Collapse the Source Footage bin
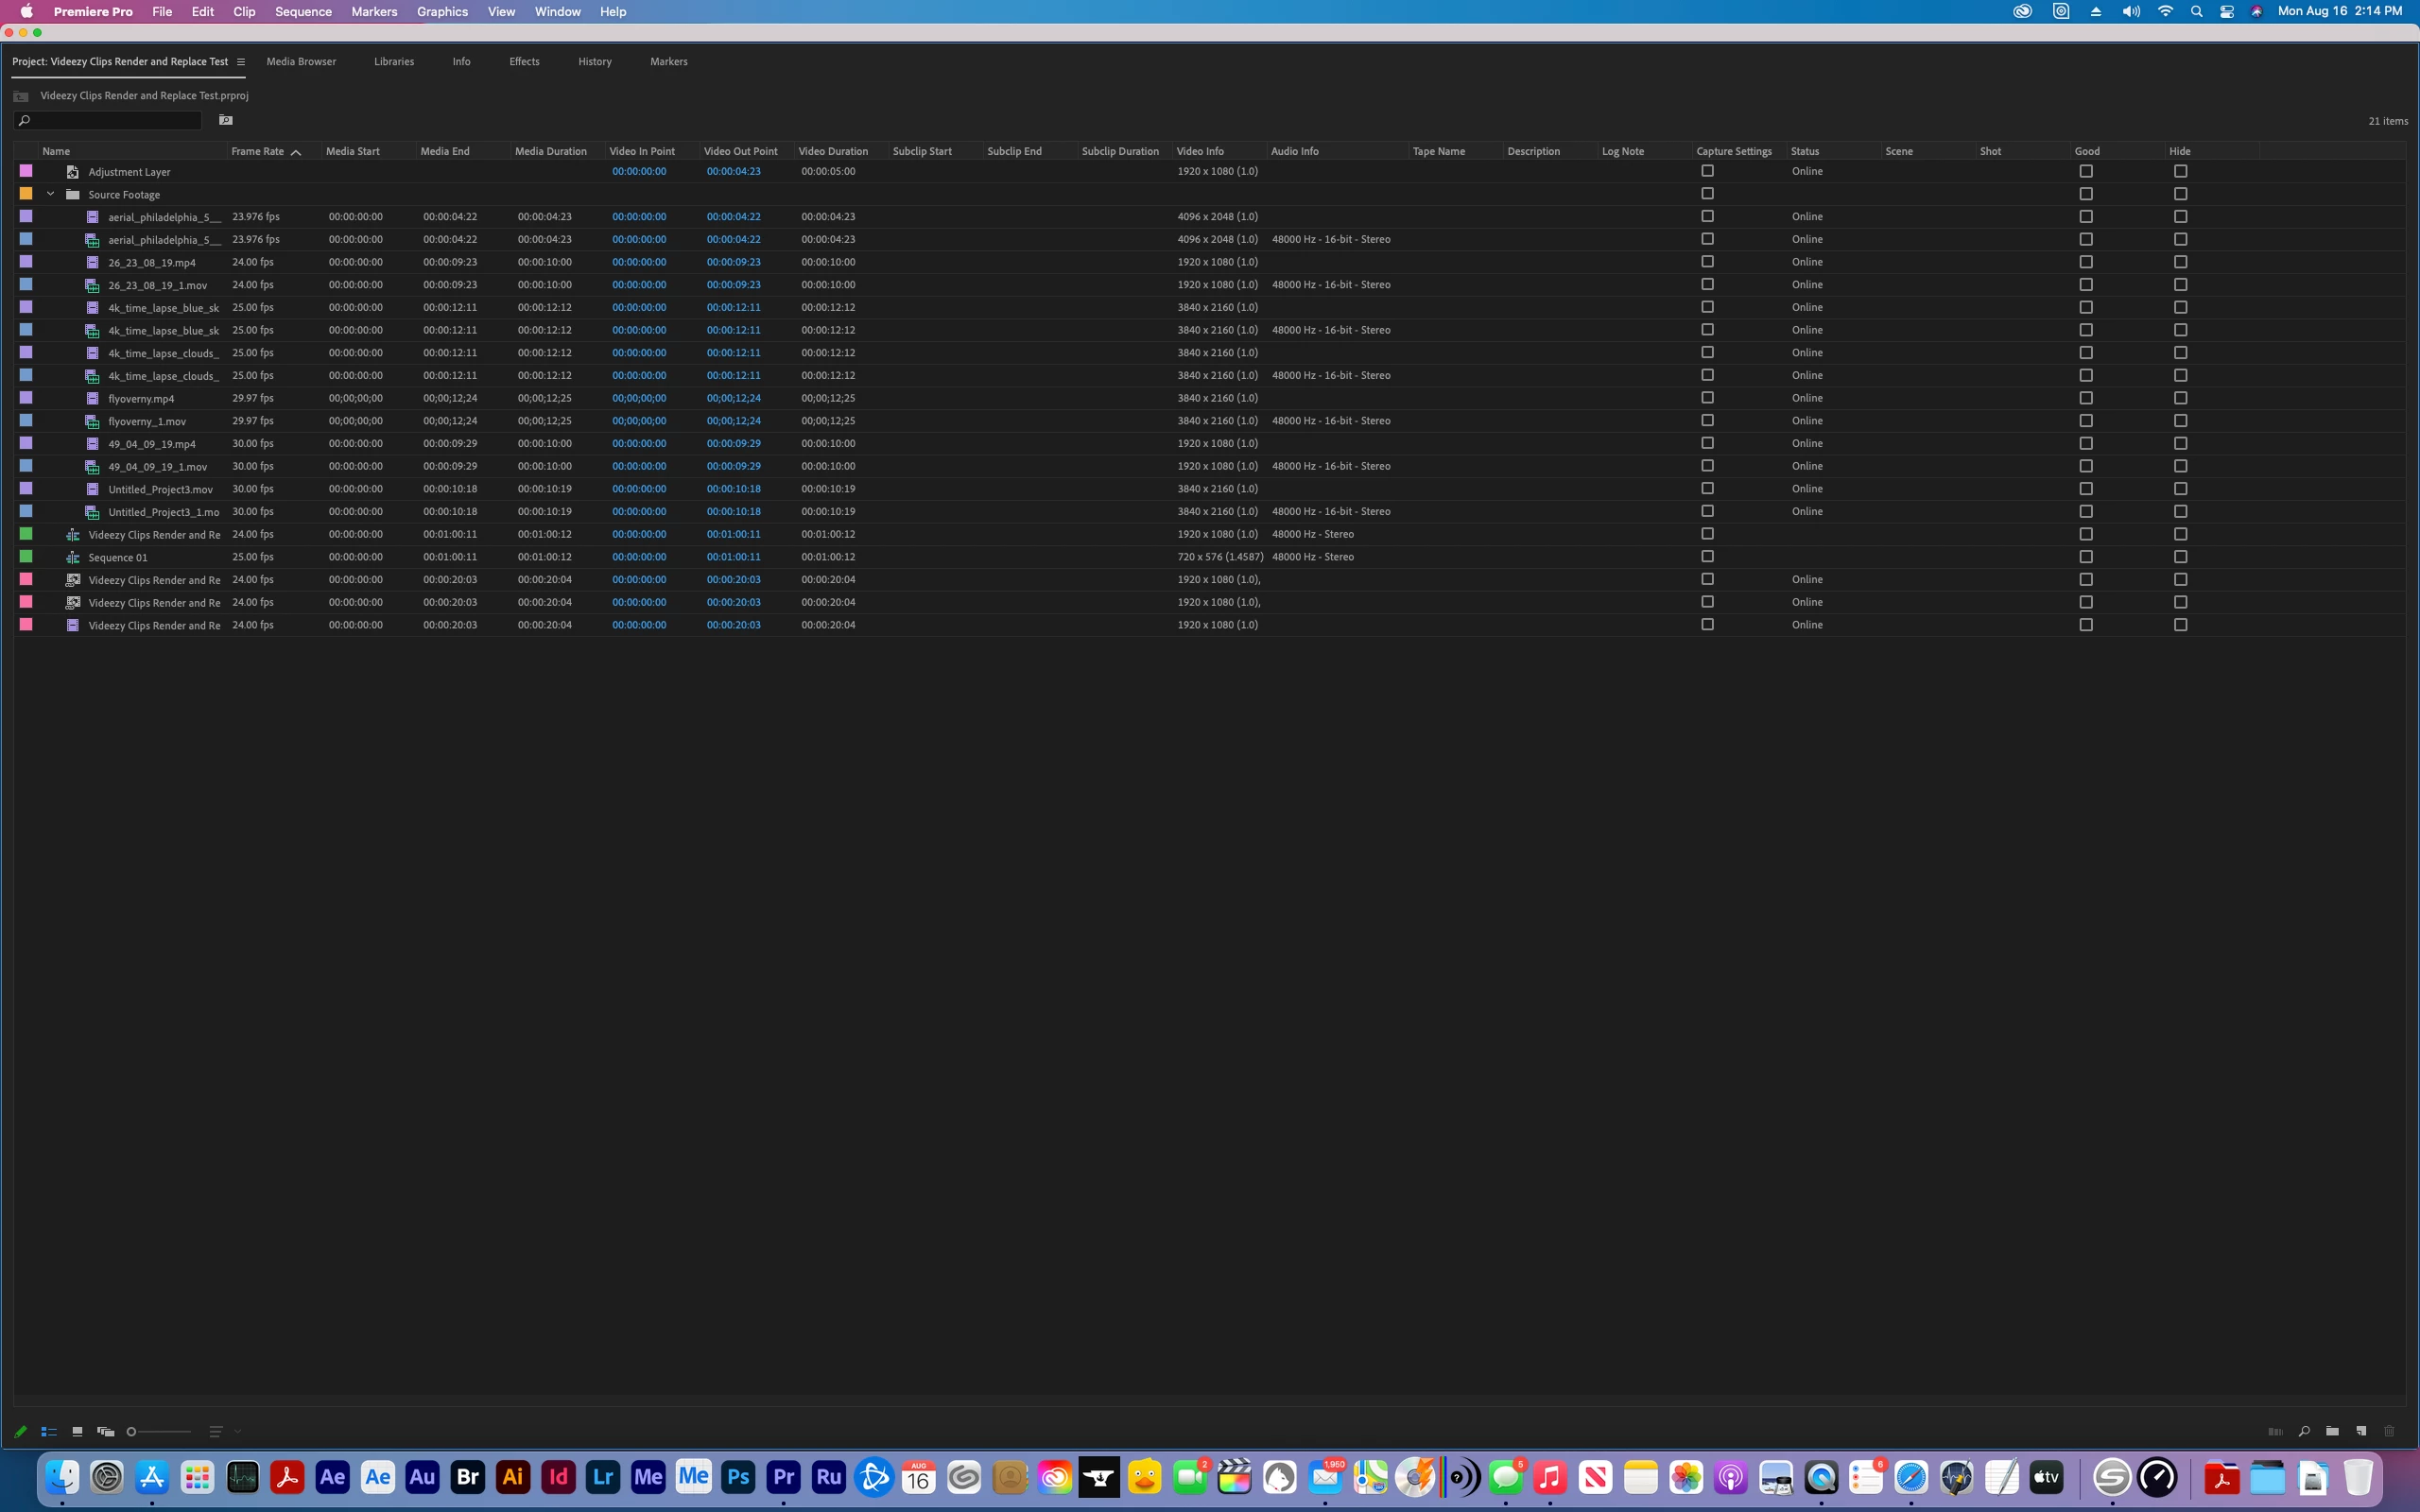Screen dimensions: 2420x1512 click(x=50, y=194)
